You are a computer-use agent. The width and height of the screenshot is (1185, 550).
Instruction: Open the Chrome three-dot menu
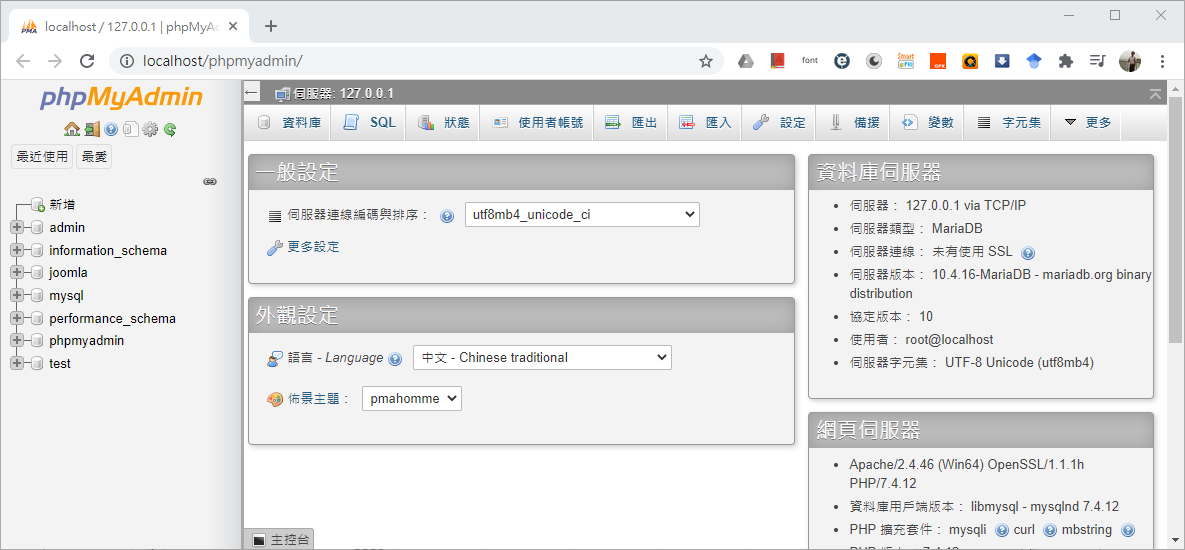(x=1162, y=61)
